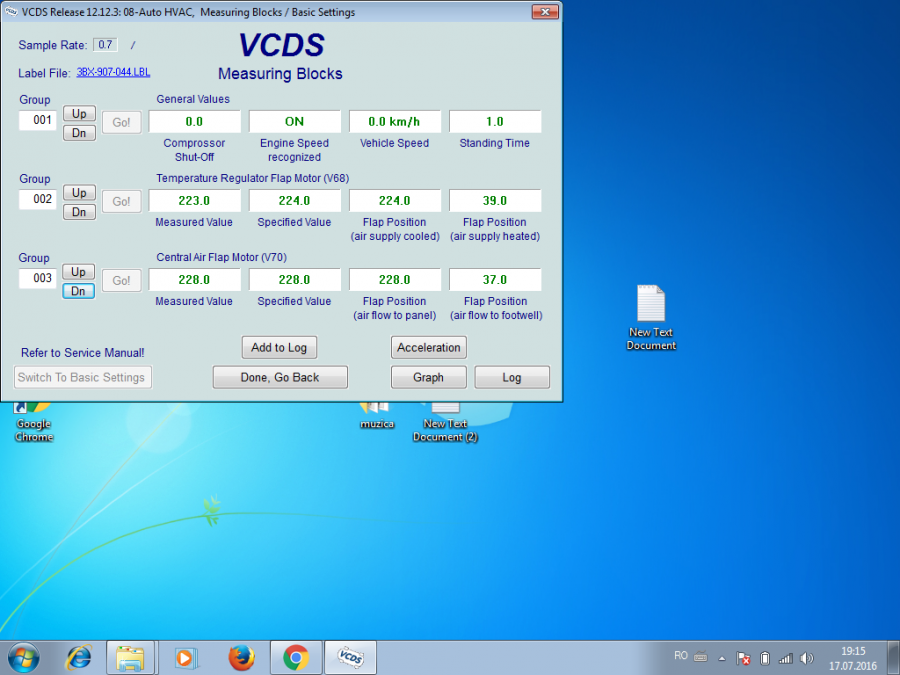Open Chrome from the taskbar
The image size is (900, 675).
click(x=295, y=657)
